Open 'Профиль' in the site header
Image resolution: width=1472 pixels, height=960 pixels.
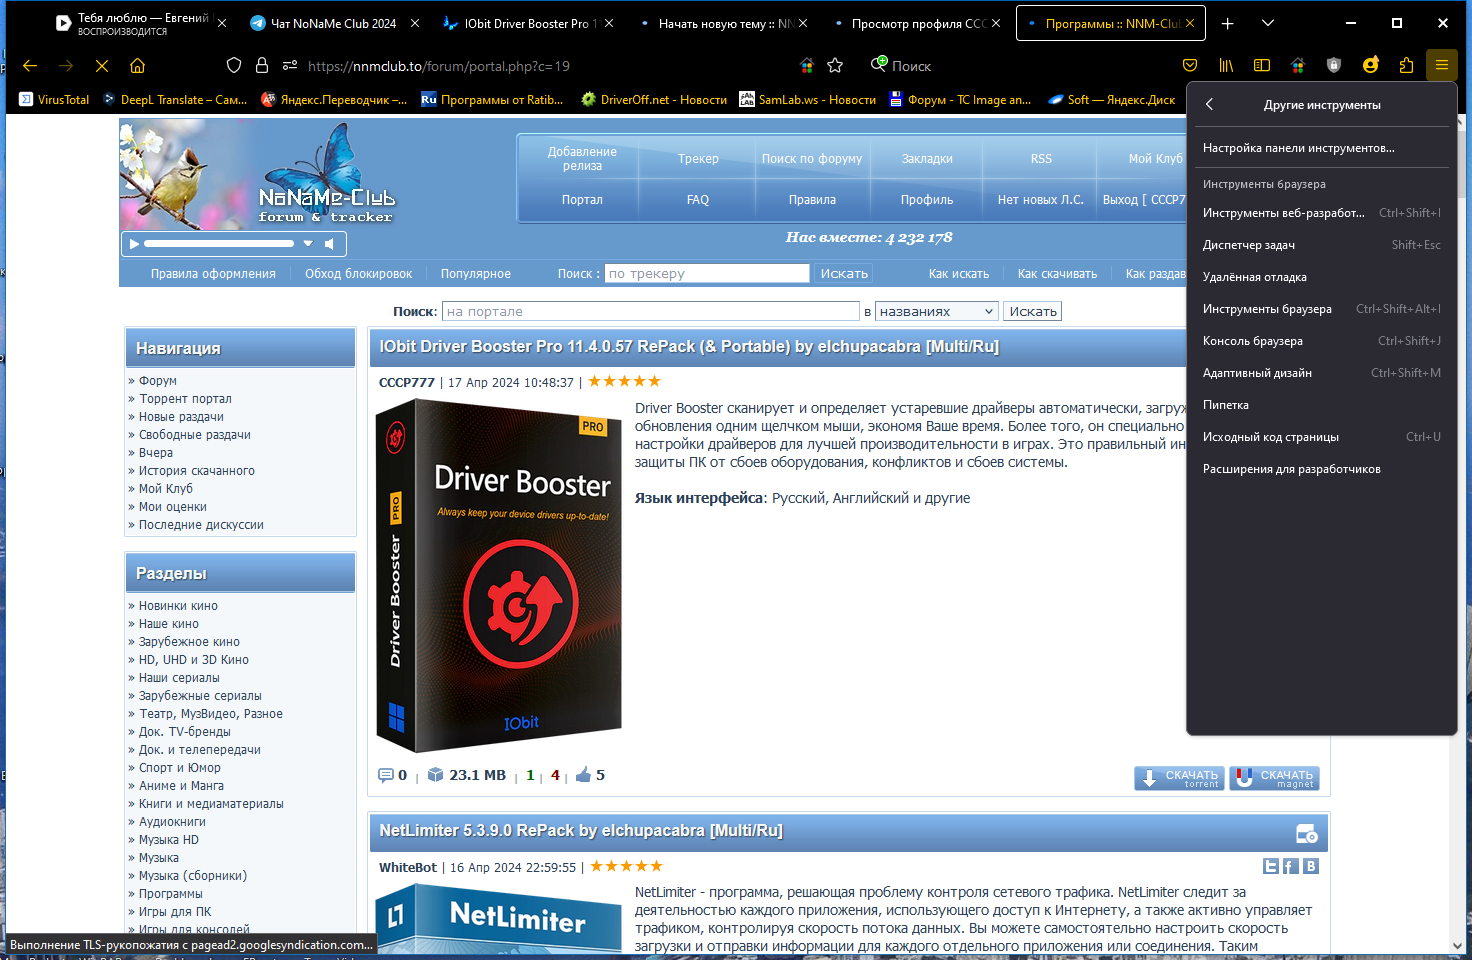pyautogui.click(x=927, y=200)
